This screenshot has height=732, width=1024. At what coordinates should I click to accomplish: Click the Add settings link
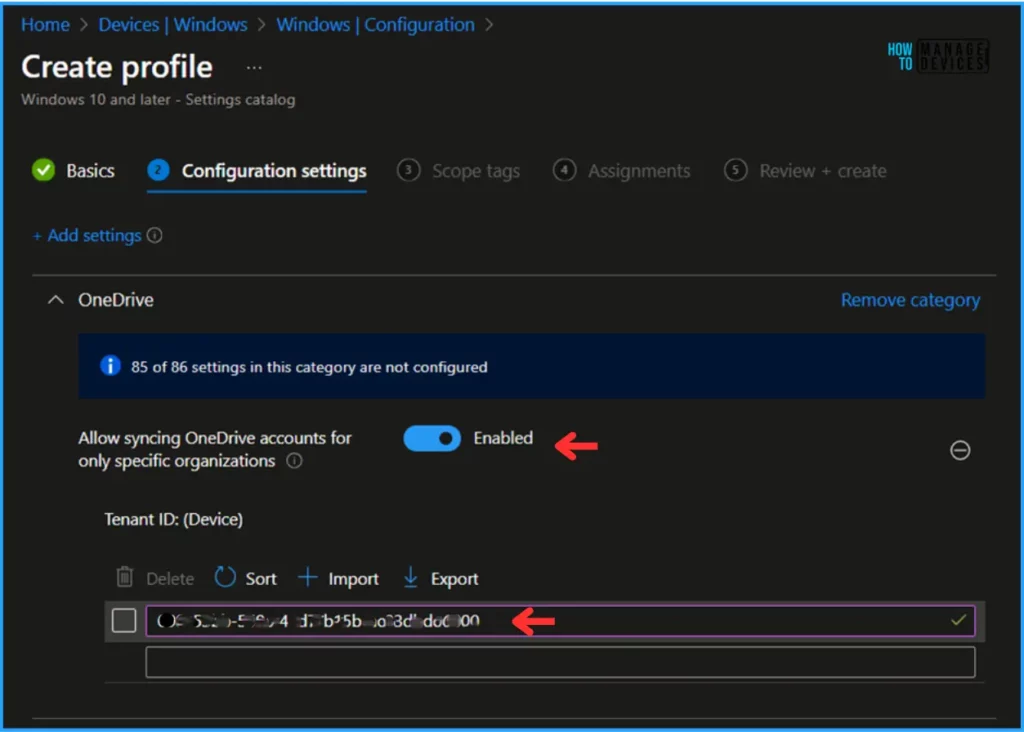(x=87, y=235)
